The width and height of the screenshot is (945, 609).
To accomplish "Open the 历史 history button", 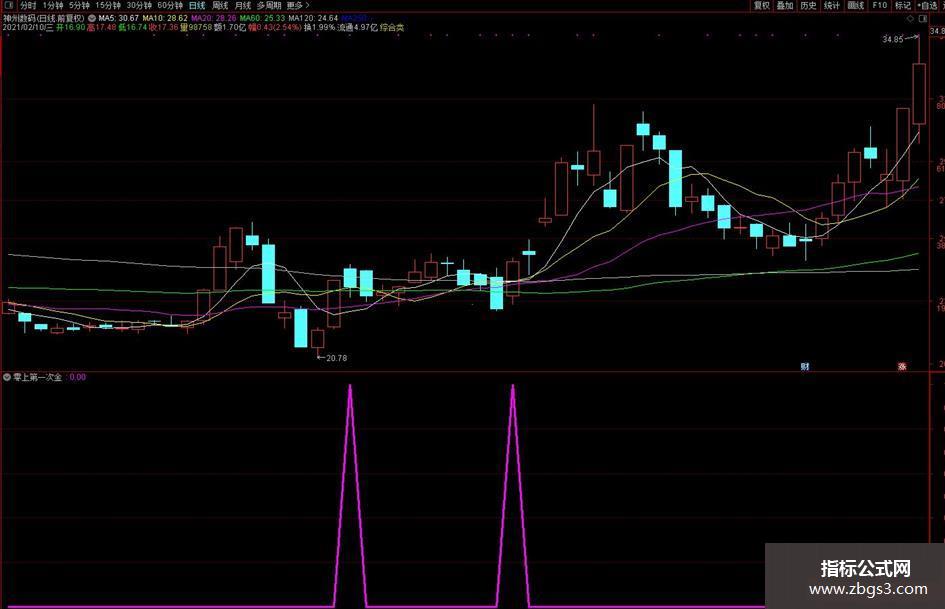I will click(808, 5).
